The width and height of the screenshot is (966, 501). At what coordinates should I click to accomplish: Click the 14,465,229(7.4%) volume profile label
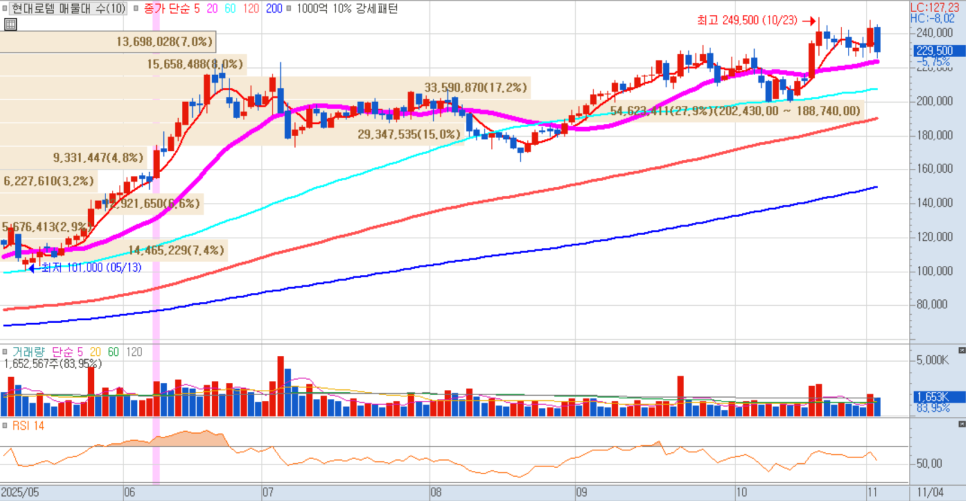tap(176, 250)
